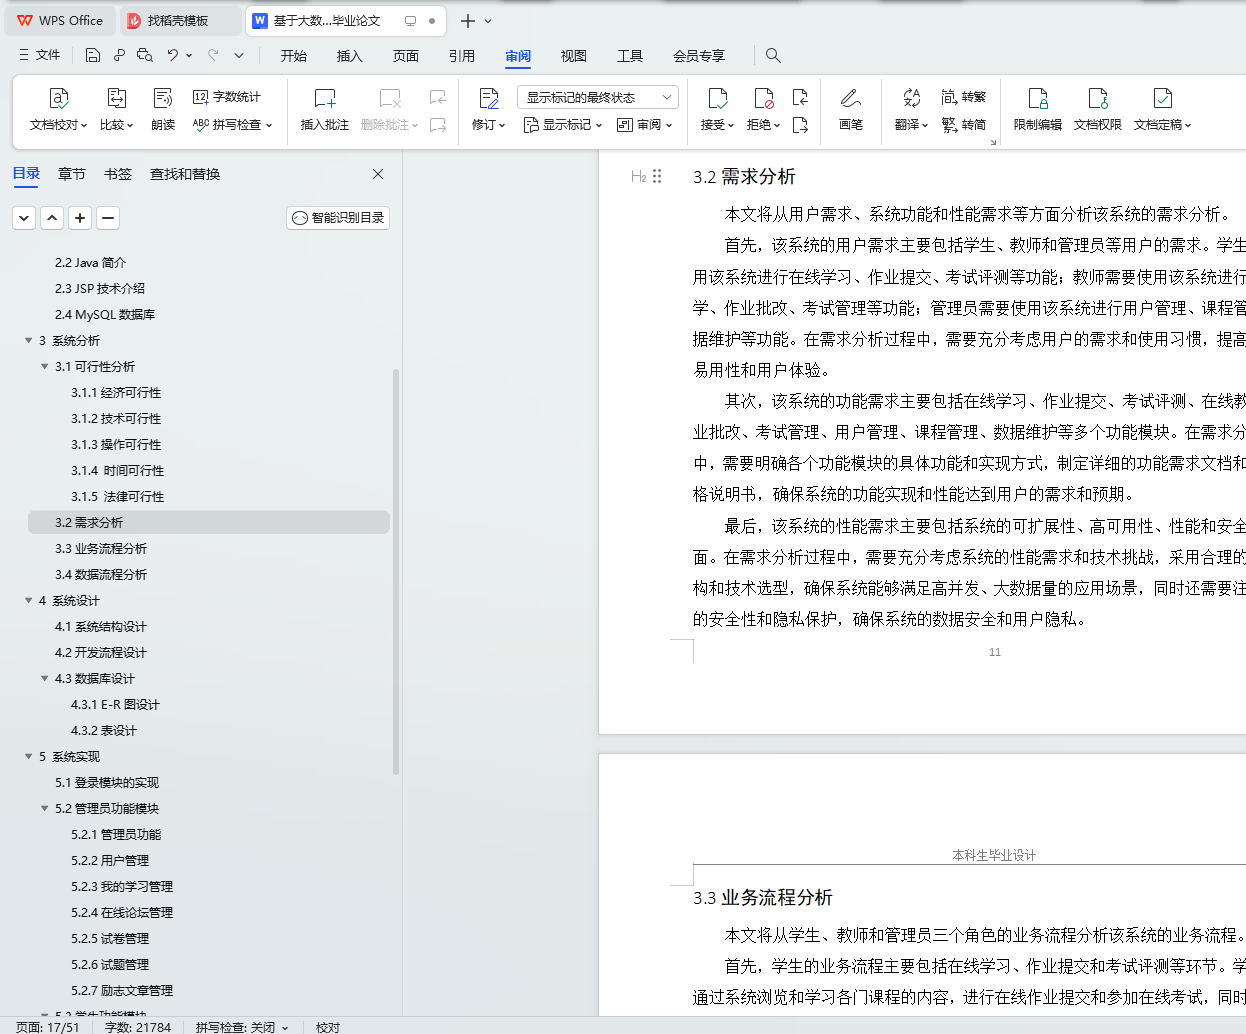
Task: Click the move heading down arrow button
Action: (x=24, y=217)
